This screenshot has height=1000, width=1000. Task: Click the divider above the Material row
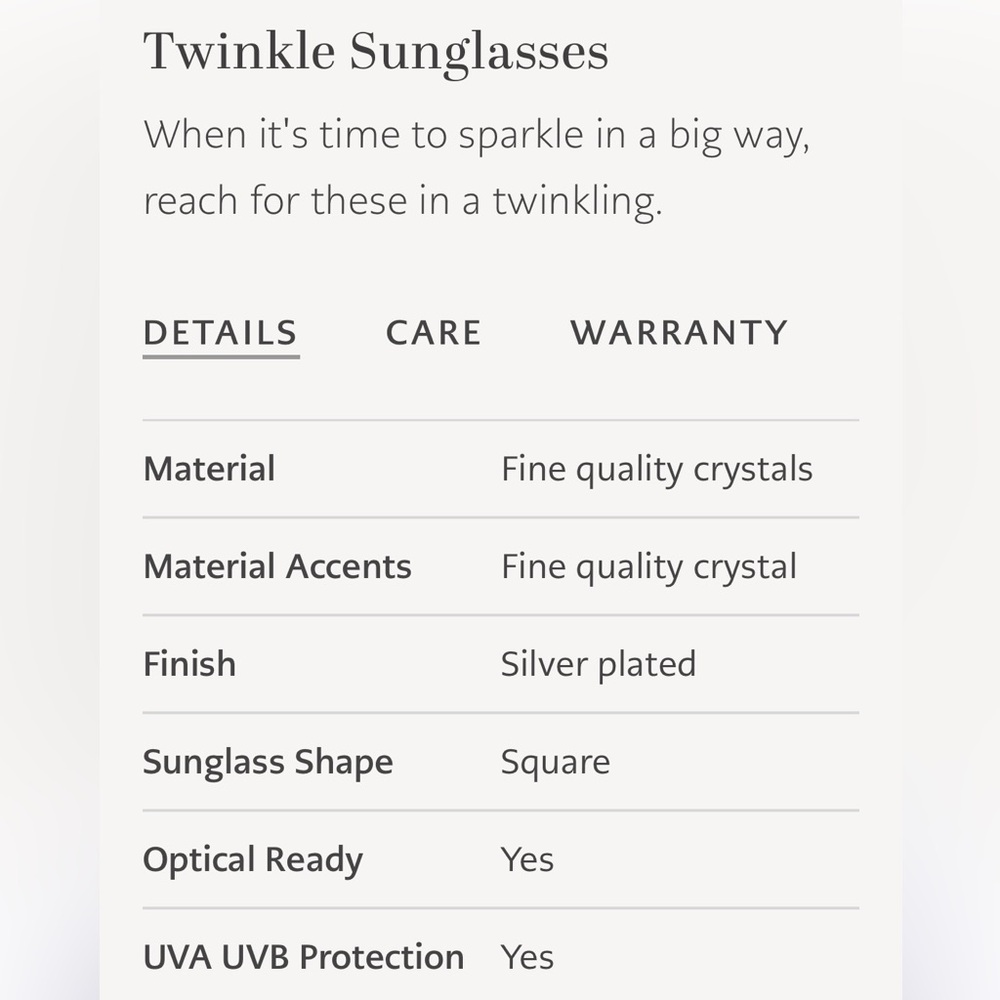point(500,417)
